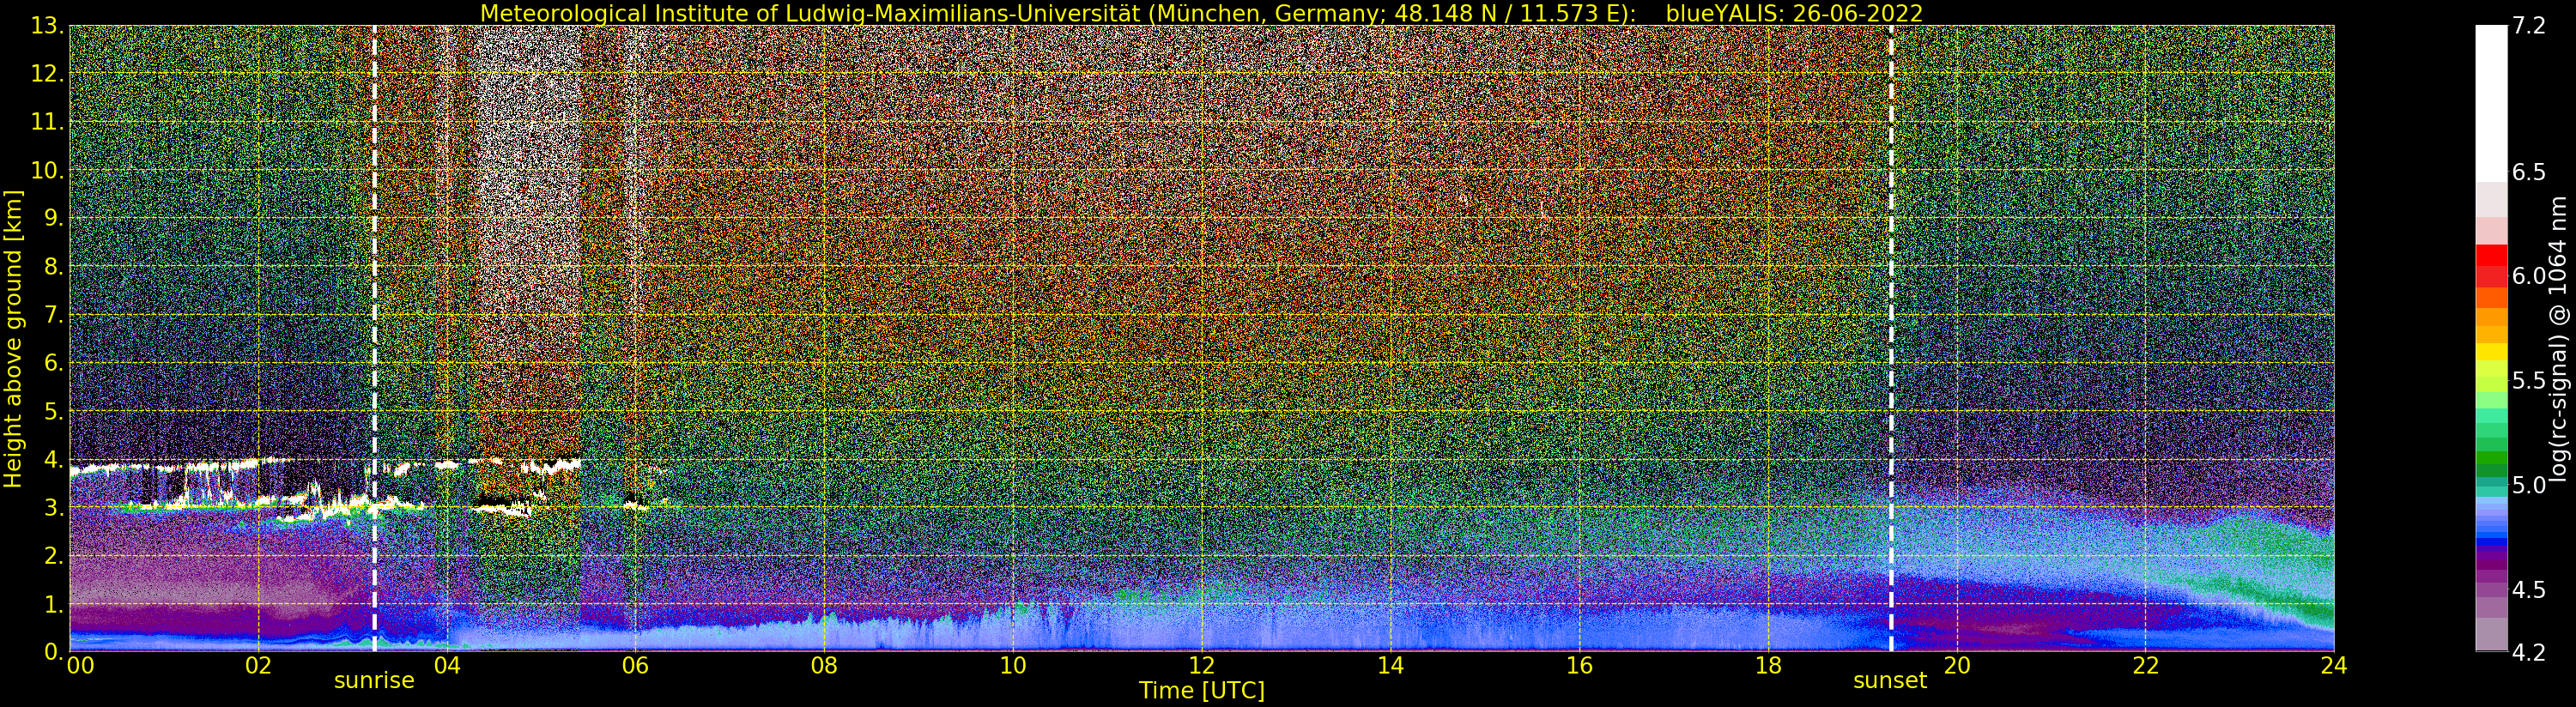The height and width of the screenshot is (707, 2576).
Task: Click time tick label '16'
Action: pyautogui.click(x=1579, y=665)
